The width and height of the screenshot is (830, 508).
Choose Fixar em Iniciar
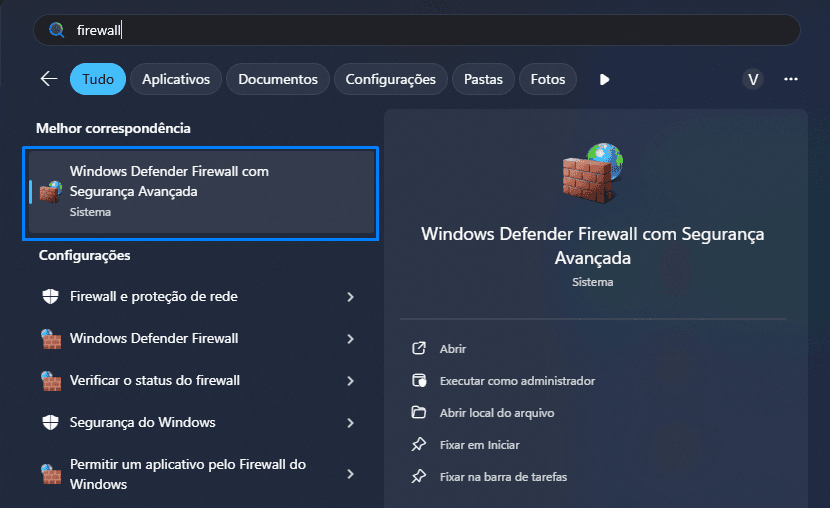480,445
